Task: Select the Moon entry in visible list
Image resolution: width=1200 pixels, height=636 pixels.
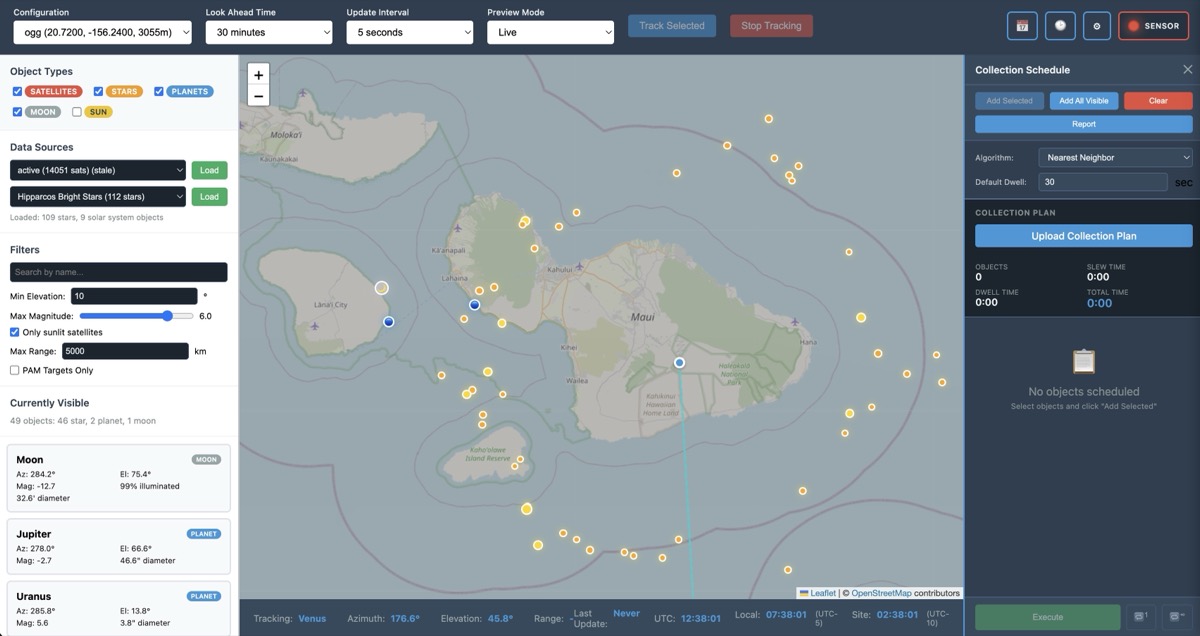Action: (118, 478)
